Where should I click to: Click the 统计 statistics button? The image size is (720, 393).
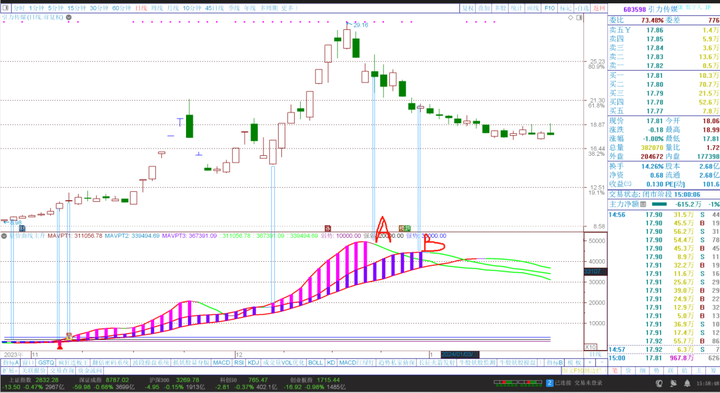tap(516, 8)
